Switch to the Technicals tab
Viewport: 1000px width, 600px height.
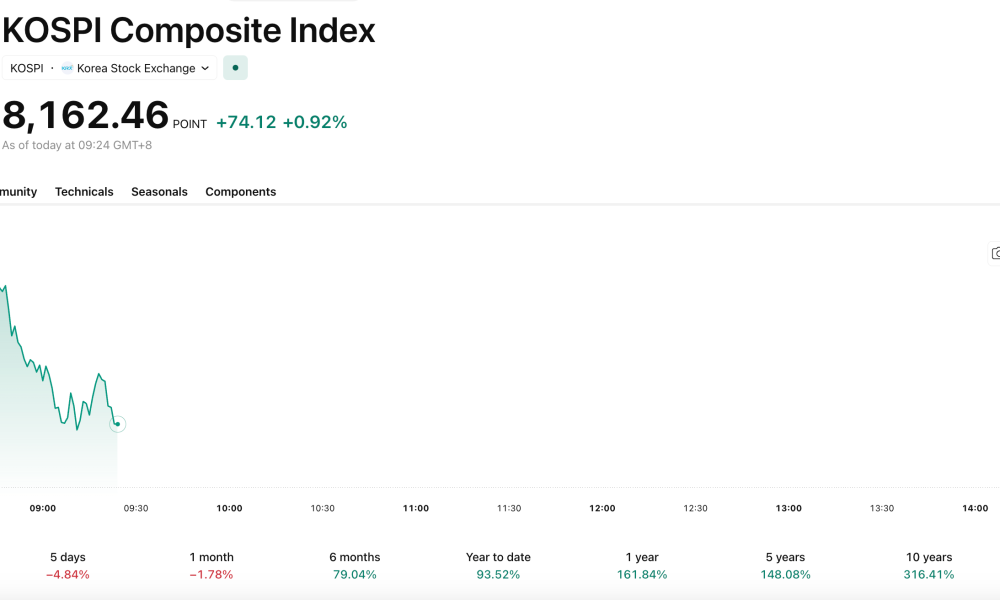coord(84,192)
